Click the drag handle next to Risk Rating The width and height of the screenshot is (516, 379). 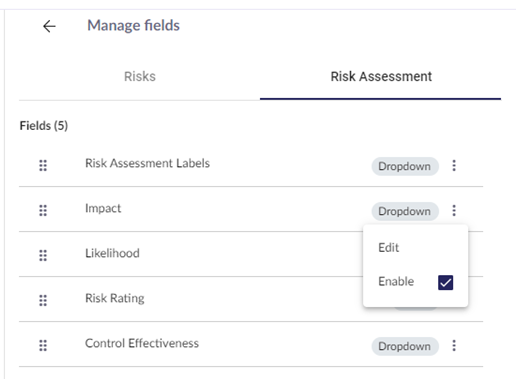pyautogui.click(x=43, y=300)
